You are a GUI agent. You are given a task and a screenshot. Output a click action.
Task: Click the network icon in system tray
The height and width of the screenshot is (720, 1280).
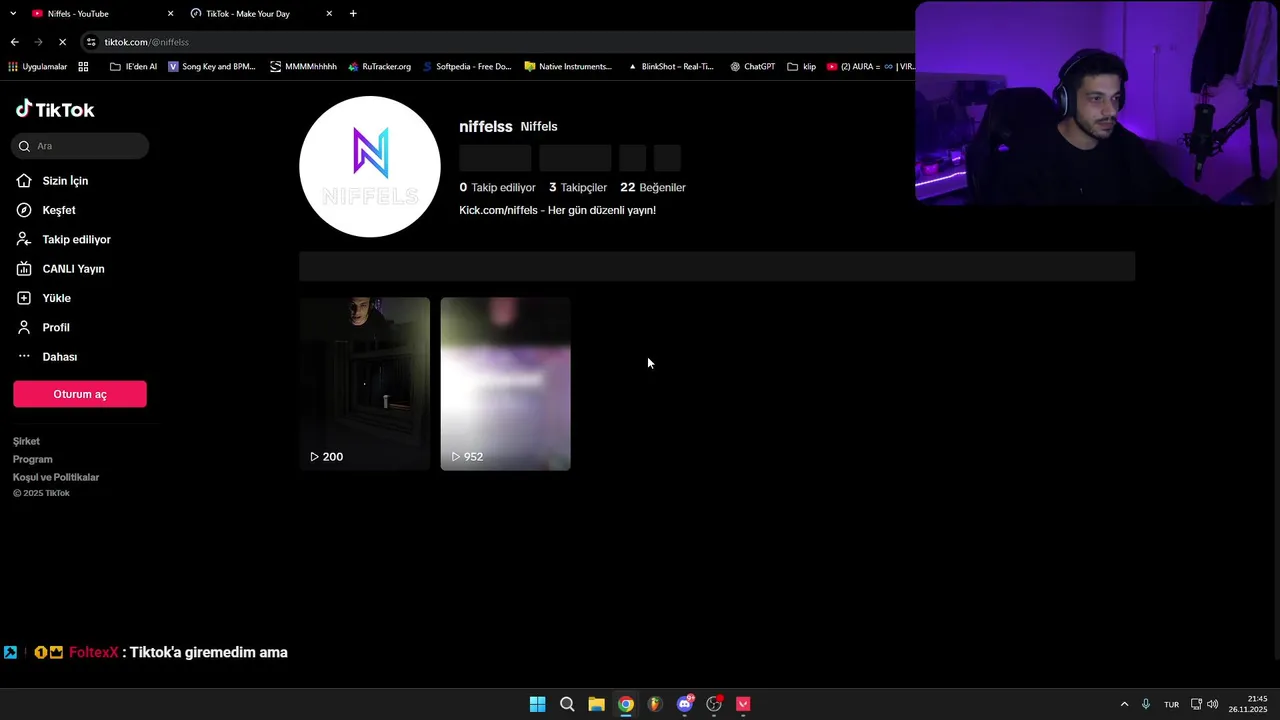1196,704
